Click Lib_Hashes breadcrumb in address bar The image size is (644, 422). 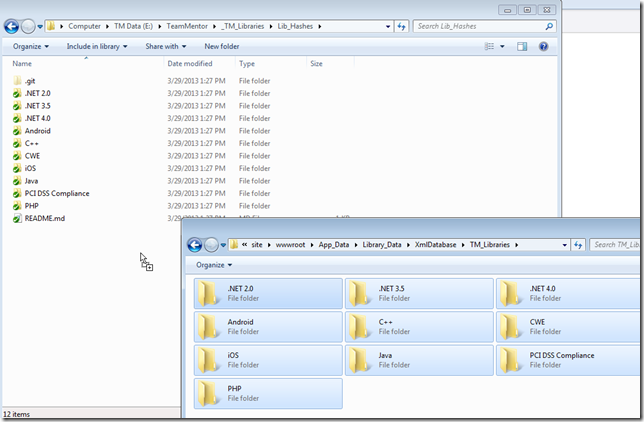click(x=295, y=26)
